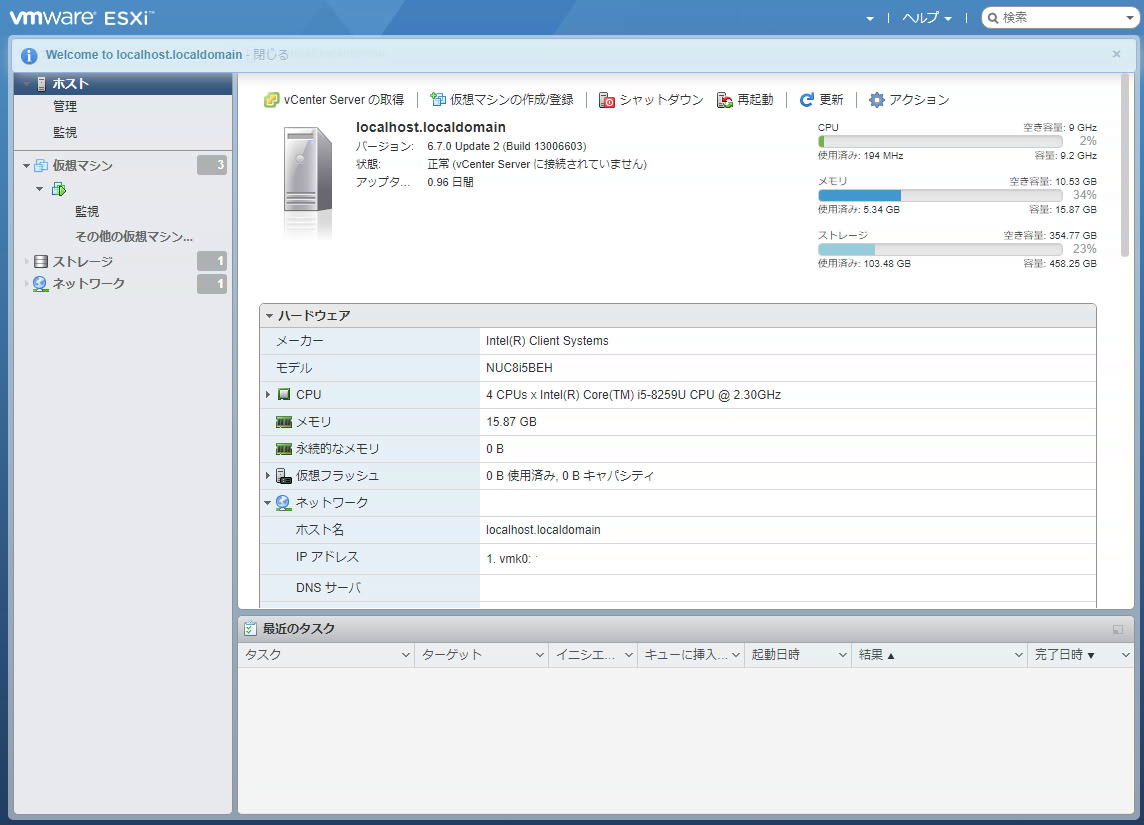This screenshot has height=825, width=1144.
Task: Click the 15.87 GB memory value
Action: (511, 422)
